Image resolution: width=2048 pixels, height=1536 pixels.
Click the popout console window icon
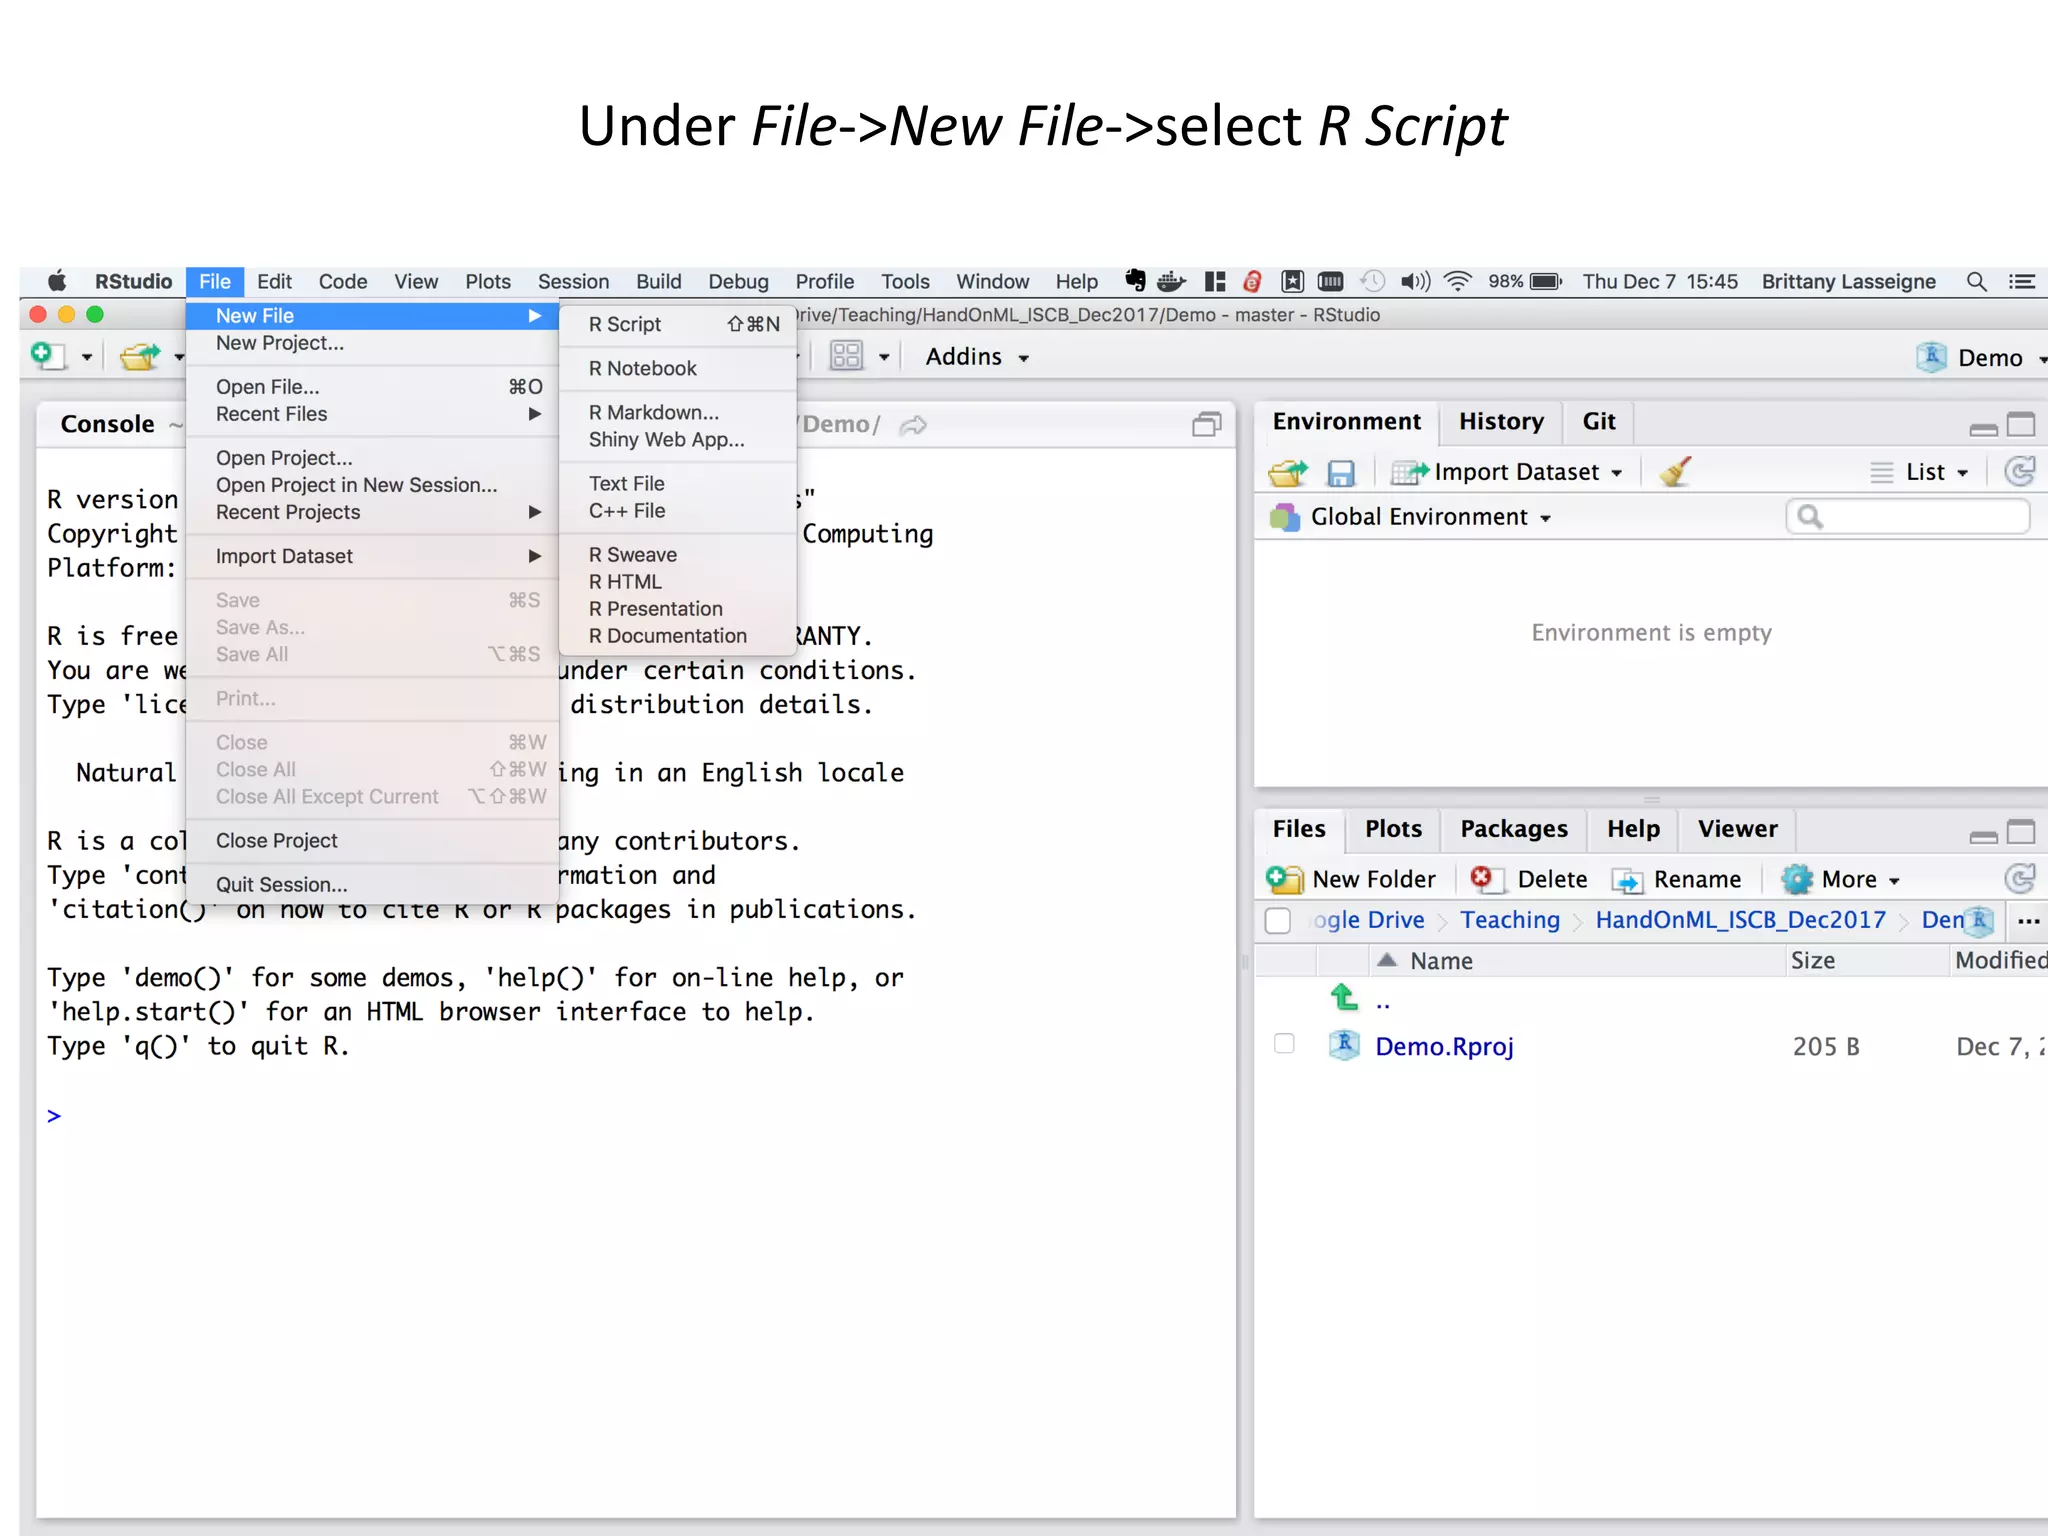(x=1207, y=425)
